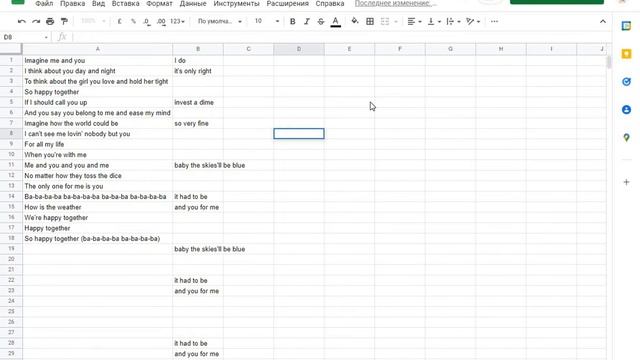The image size is (640, 360).
Task: Open the Данные menu
Action: pos(193,4)
